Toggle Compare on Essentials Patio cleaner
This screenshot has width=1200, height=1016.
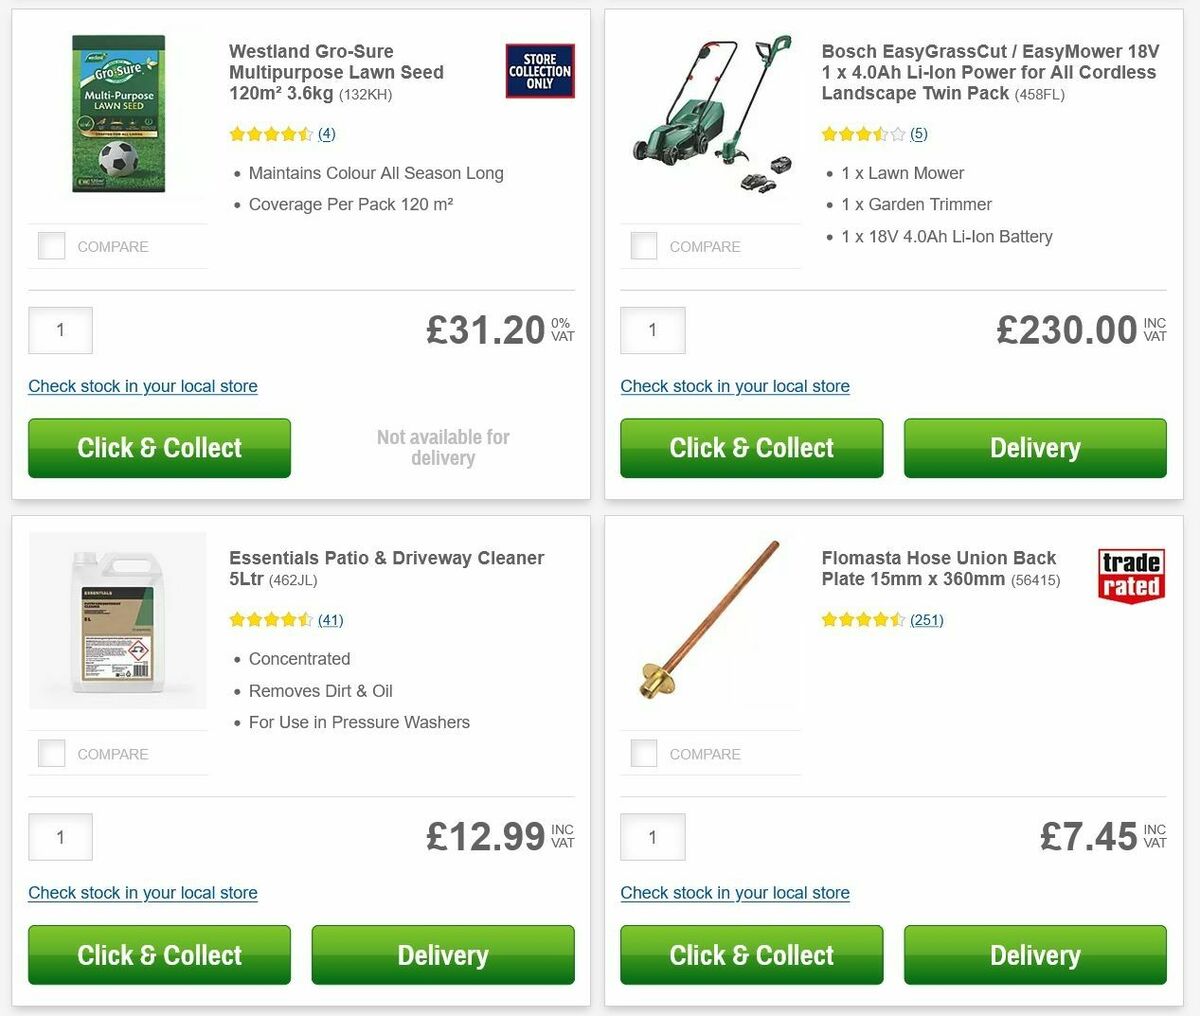click(51, 752)
